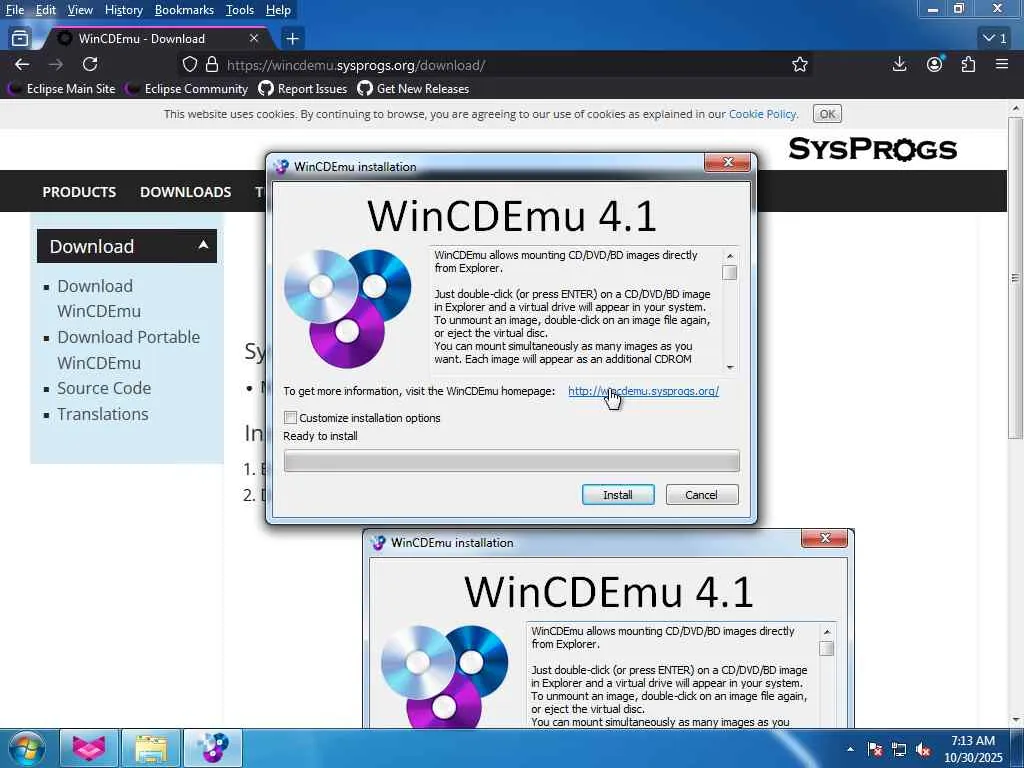Click Cancel in the front installer dialog

pyautogui.click(x=701, y=494)
